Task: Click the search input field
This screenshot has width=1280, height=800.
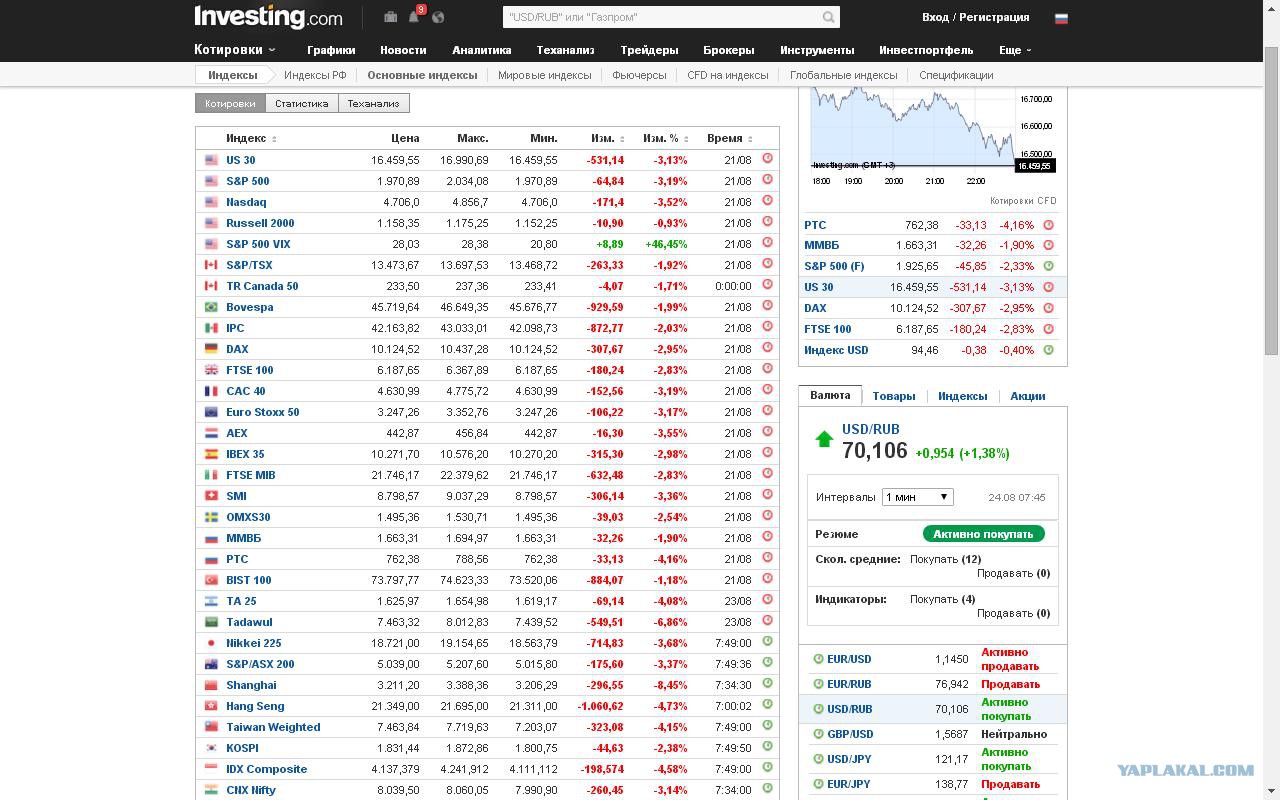Action: pos(661,17)
